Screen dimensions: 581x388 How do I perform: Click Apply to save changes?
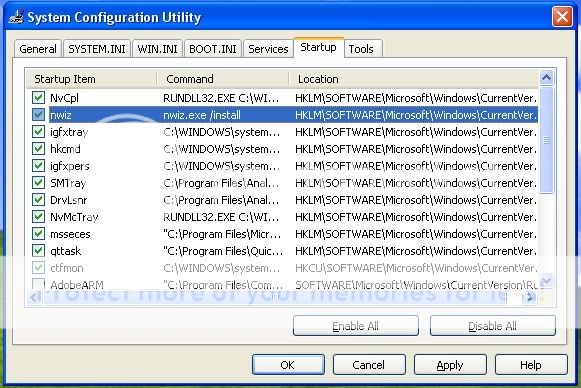tap(450, 365)
